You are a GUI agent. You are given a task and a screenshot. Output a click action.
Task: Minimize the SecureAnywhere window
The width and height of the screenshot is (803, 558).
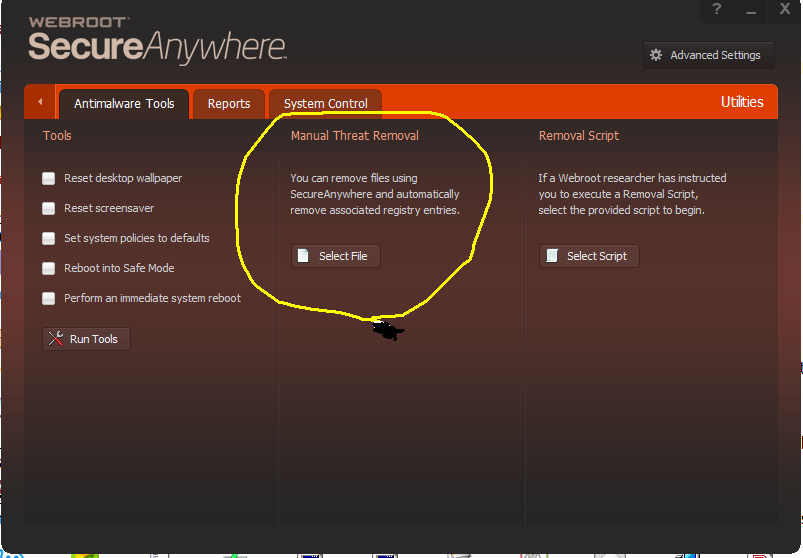751,10
